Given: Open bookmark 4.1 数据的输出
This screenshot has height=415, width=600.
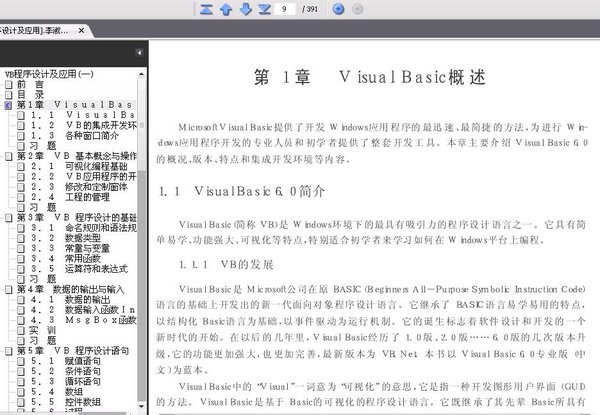Looking at the screenshot, I should [70, 299].
